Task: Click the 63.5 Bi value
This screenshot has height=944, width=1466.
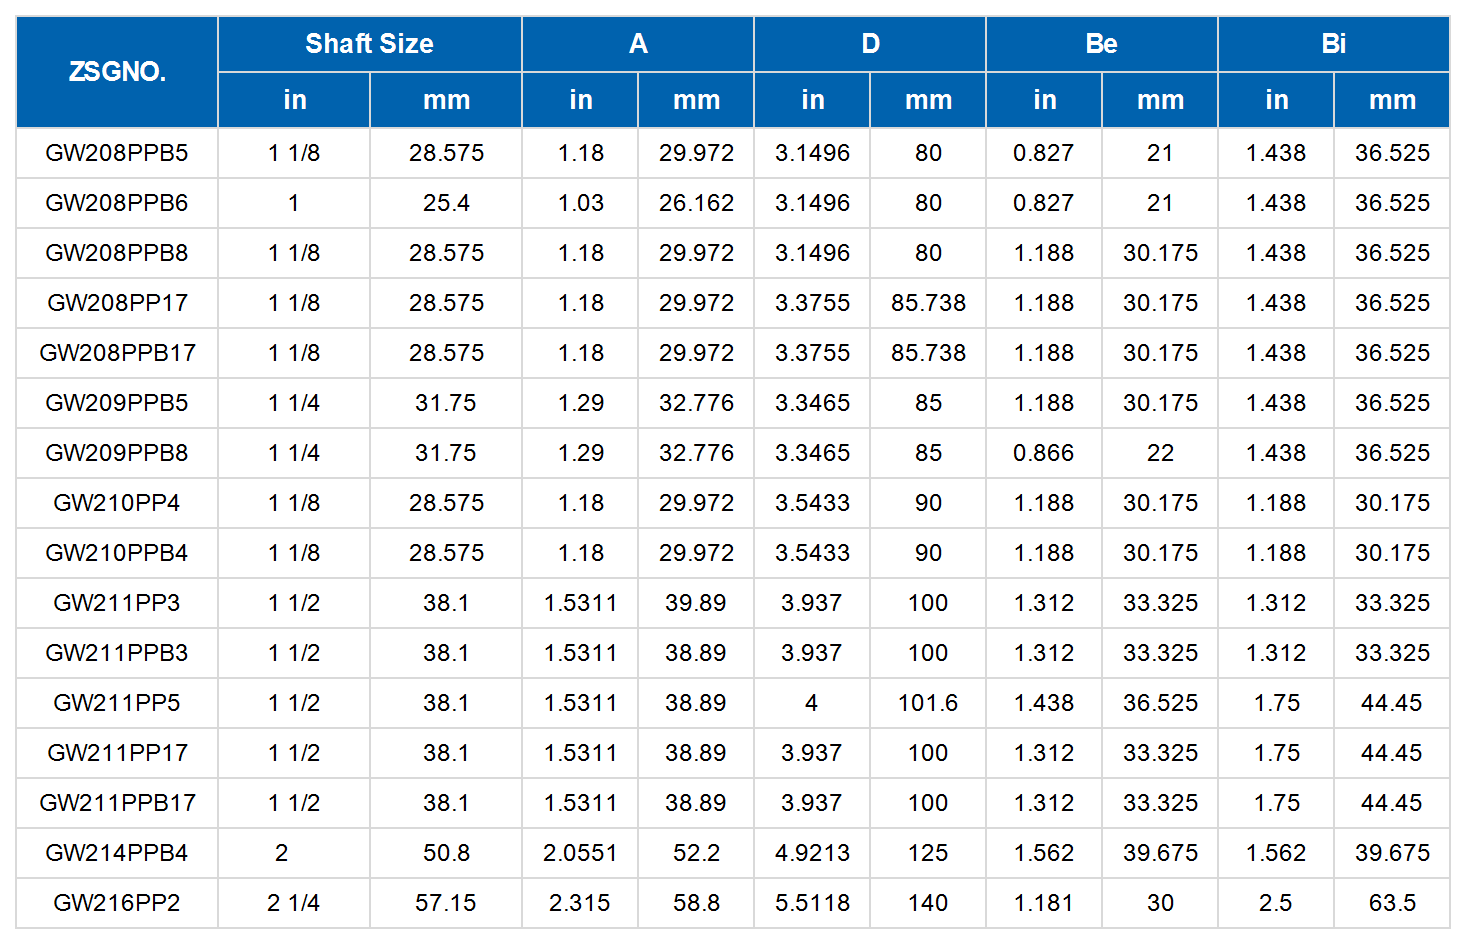Action: pyautogui.click(x=1392, y=903)
